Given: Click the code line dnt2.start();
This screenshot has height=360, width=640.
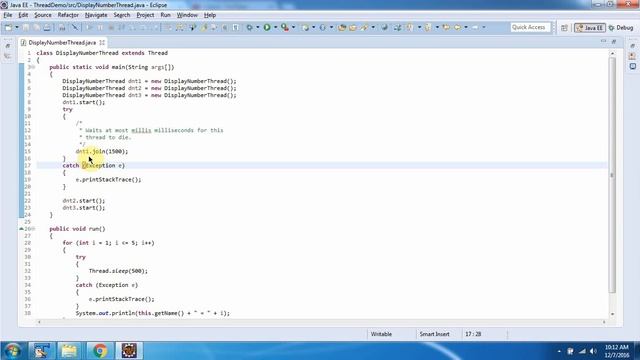Looking at the screenshot, I should pos(84,201).
